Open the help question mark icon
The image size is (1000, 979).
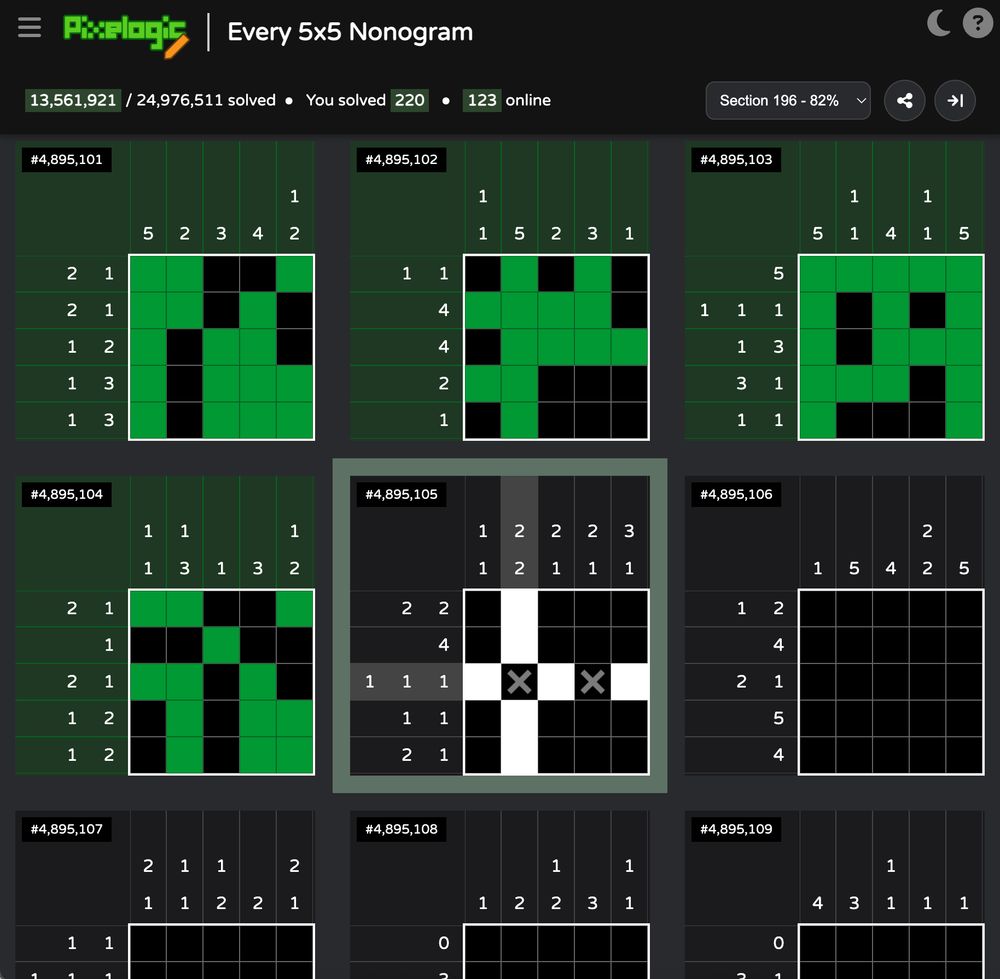click(977, 24)
